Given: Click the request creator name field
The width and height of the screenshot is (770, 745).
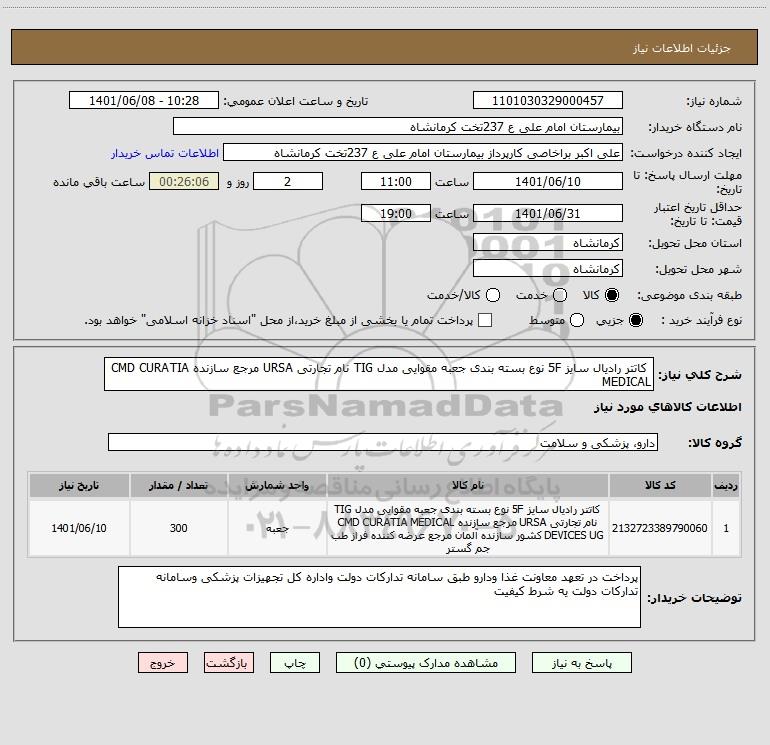Looking at the screenshot, I should point(423,153).
